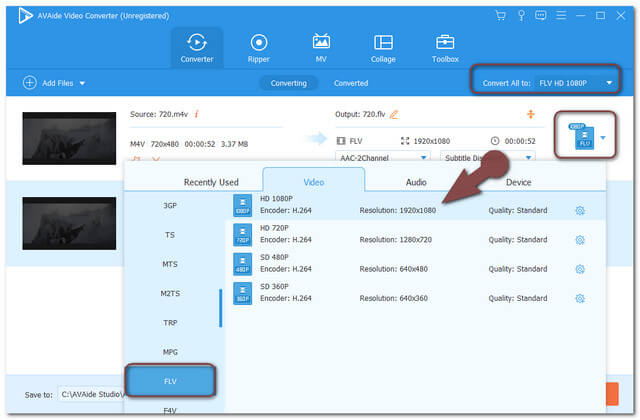The image size is (640, 420).
Task: Click Quality: Standard in SD 360P row
Action: 518,298
